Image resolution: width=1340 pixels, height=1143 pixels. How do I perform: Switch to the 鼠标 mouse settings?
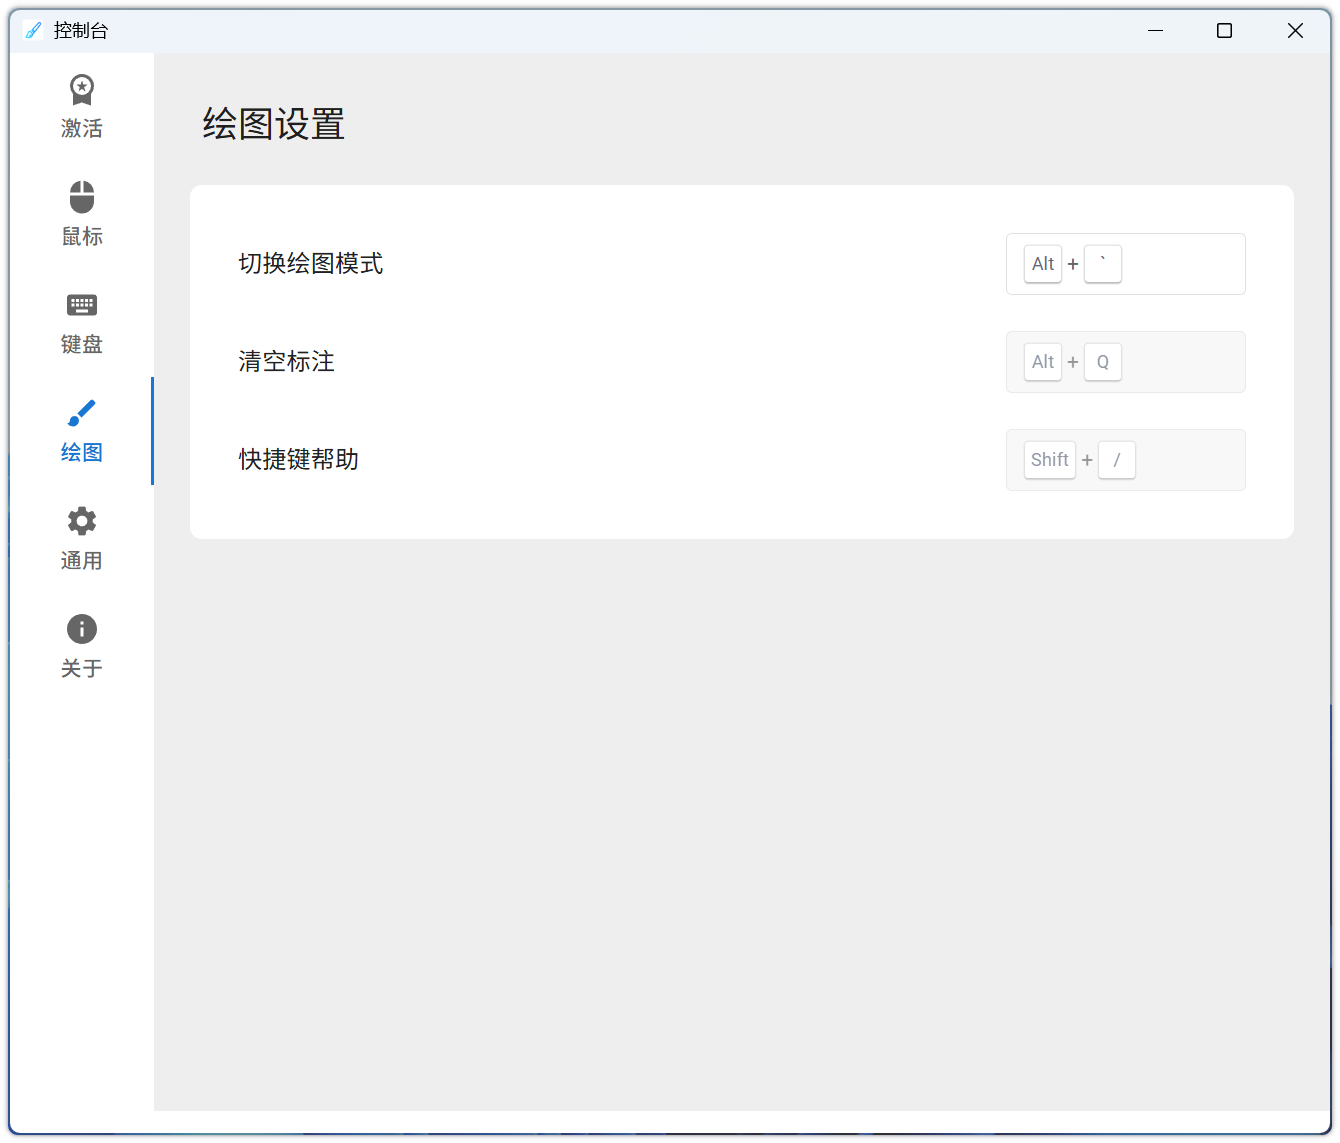[81, 214]
